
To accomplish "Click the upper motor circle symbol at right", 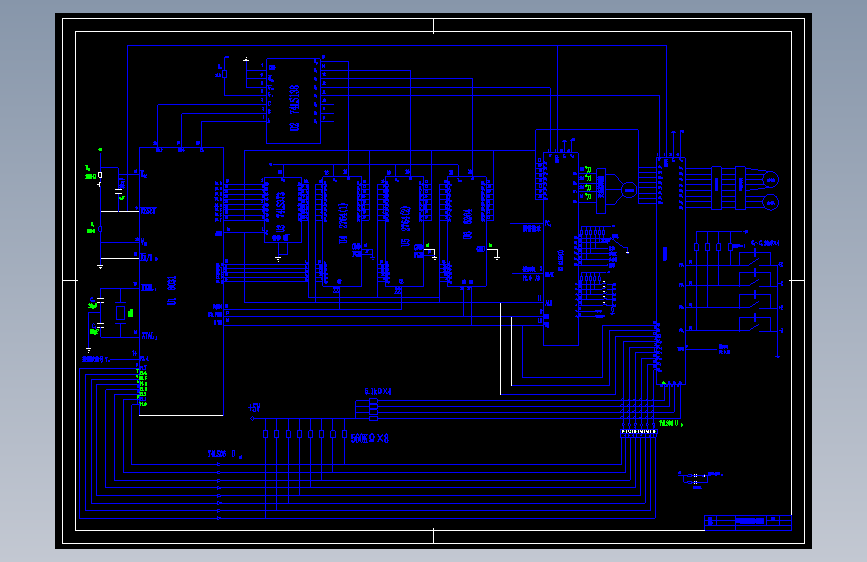I will [770, 180].
